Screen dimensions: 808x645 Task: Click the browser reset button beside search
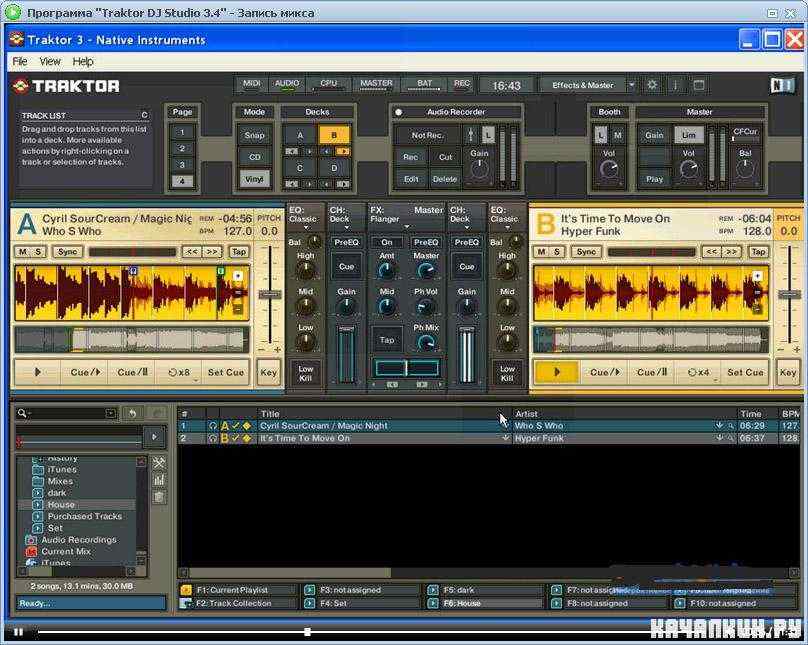tap(132, 413)
